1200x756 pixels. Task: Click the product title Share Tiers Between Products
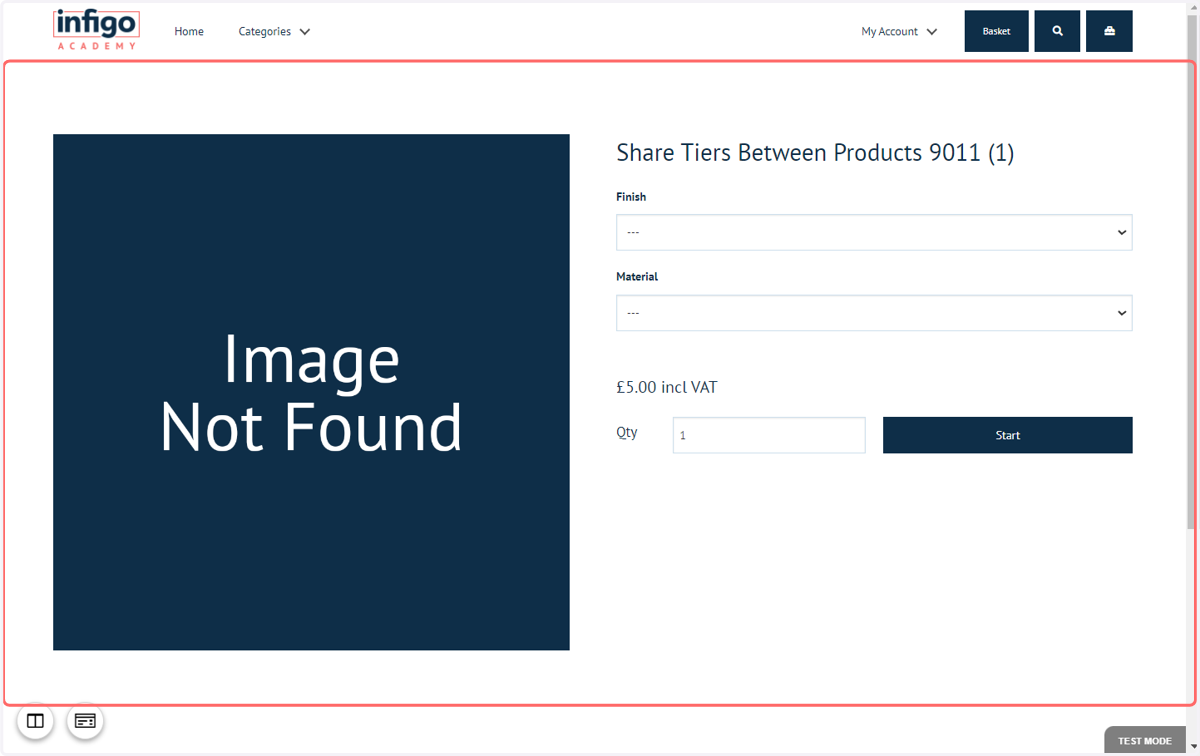click(x=815, y=153)
